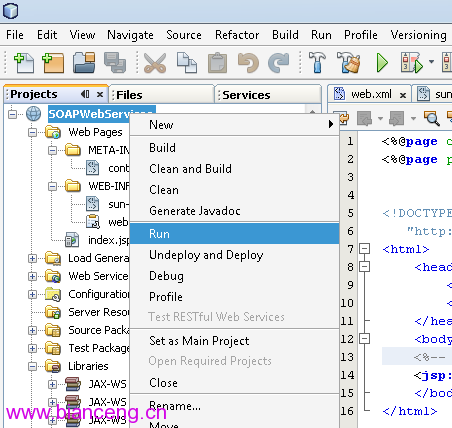Expand the Test Packages node
Image resolution: width=452 pixels, height=428 pixels.
[32, 348]
